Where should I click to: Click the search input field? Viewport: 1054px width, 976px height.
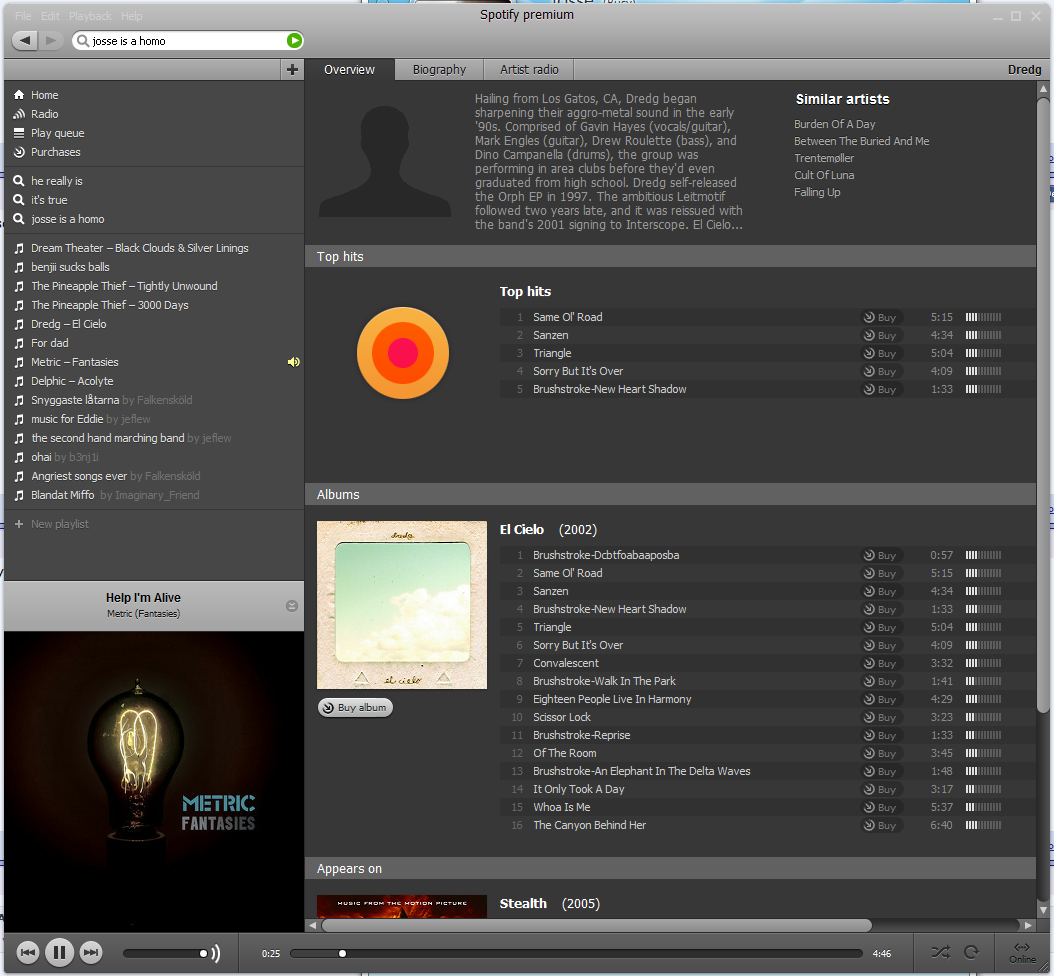coord(188,41)
